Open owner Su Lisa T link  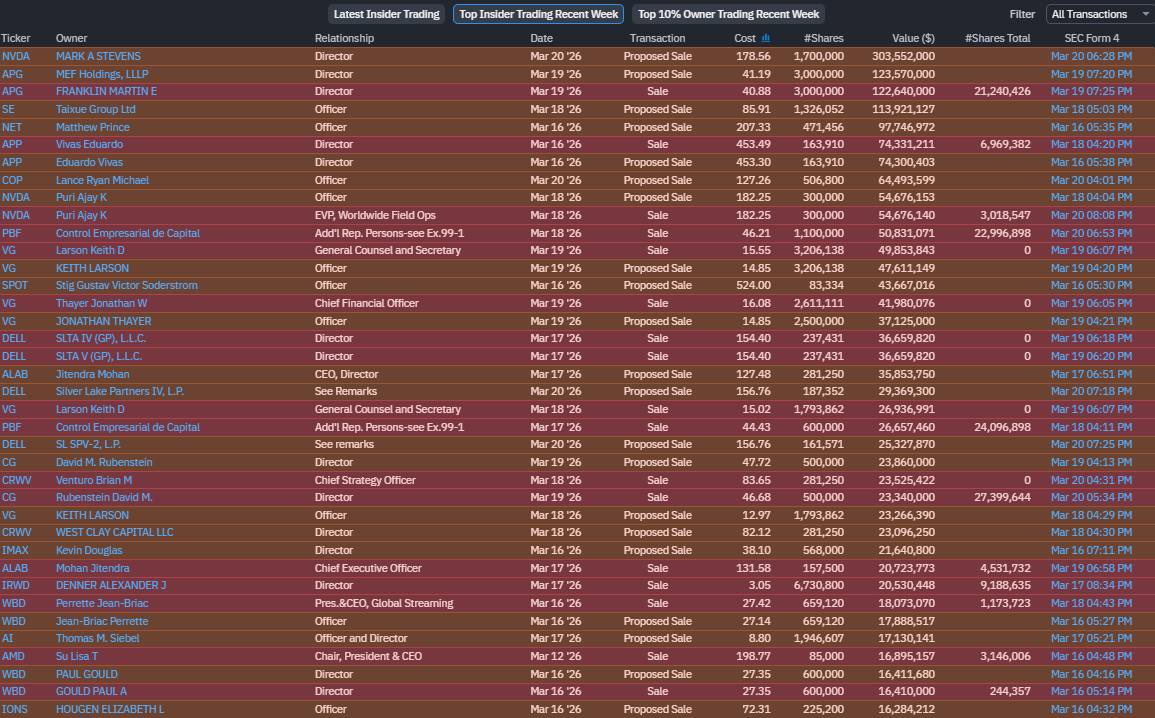click(x=77, y=656)
